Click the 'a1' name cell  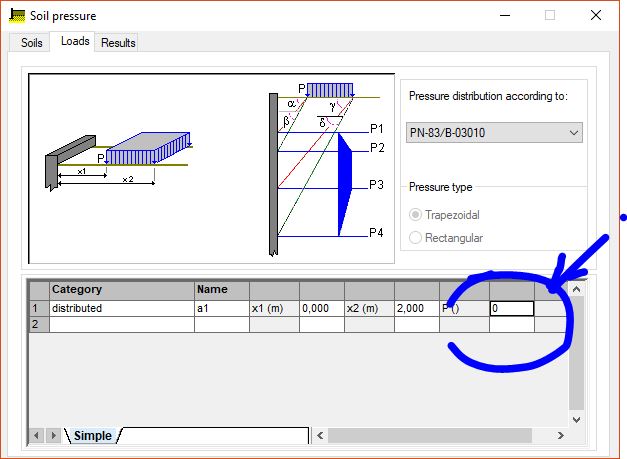click(222, 308)
